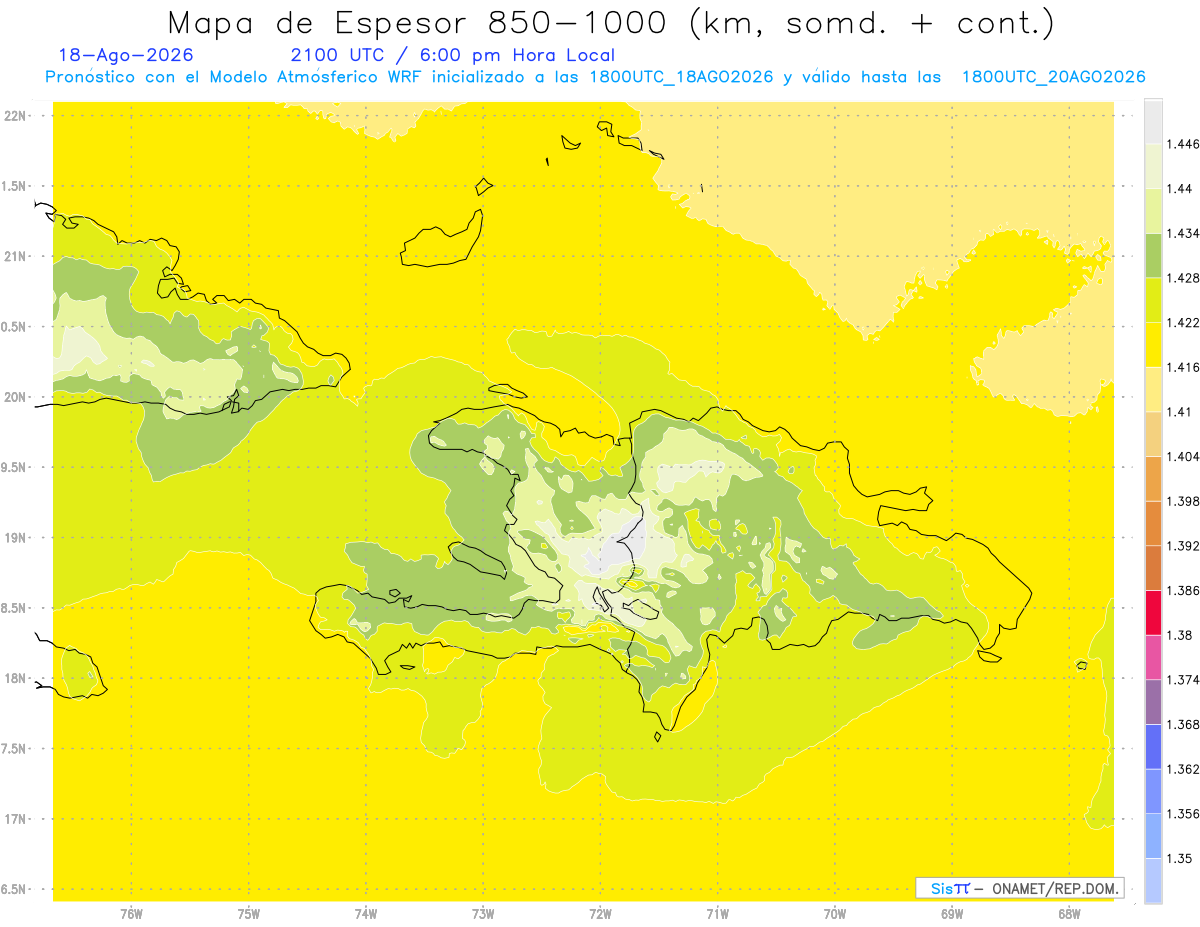The width and height of the screenshot is (1200, 927).
Task: Click the legend value '1.38'
Action: point(1179,635)
